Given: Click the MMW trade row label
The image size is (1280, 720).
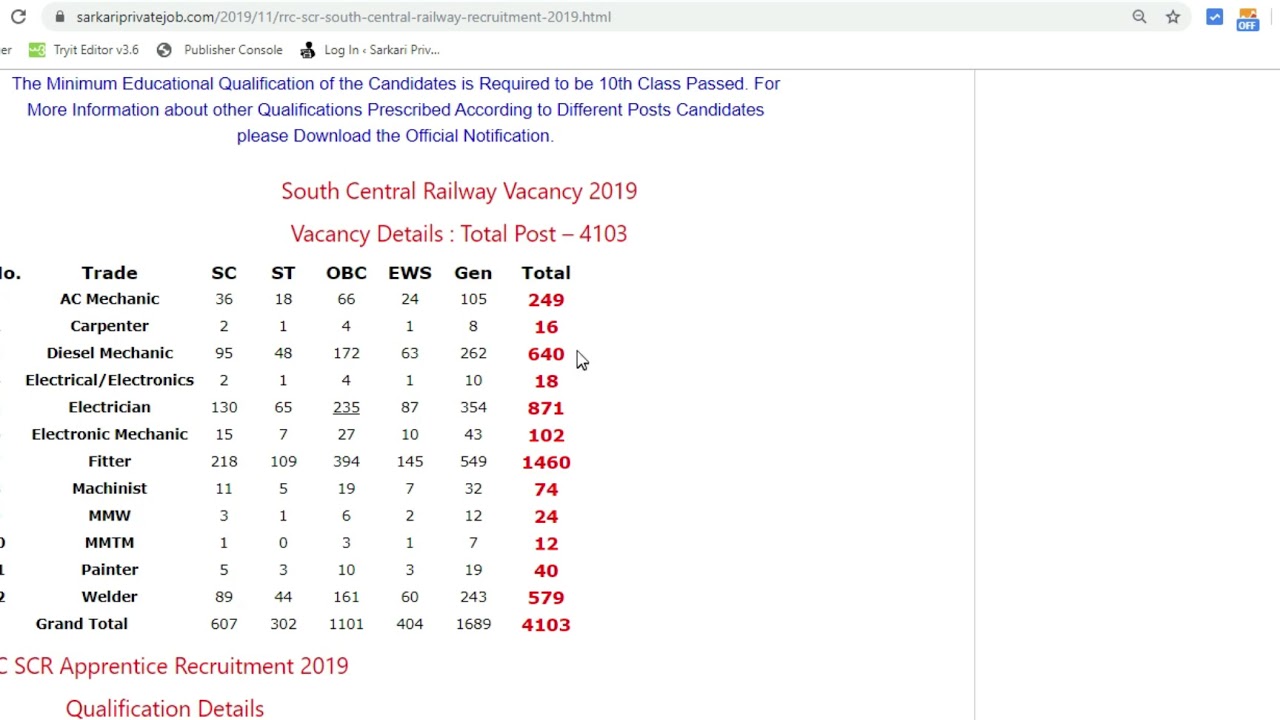Looking at the screenshot, I should (109, 515).
